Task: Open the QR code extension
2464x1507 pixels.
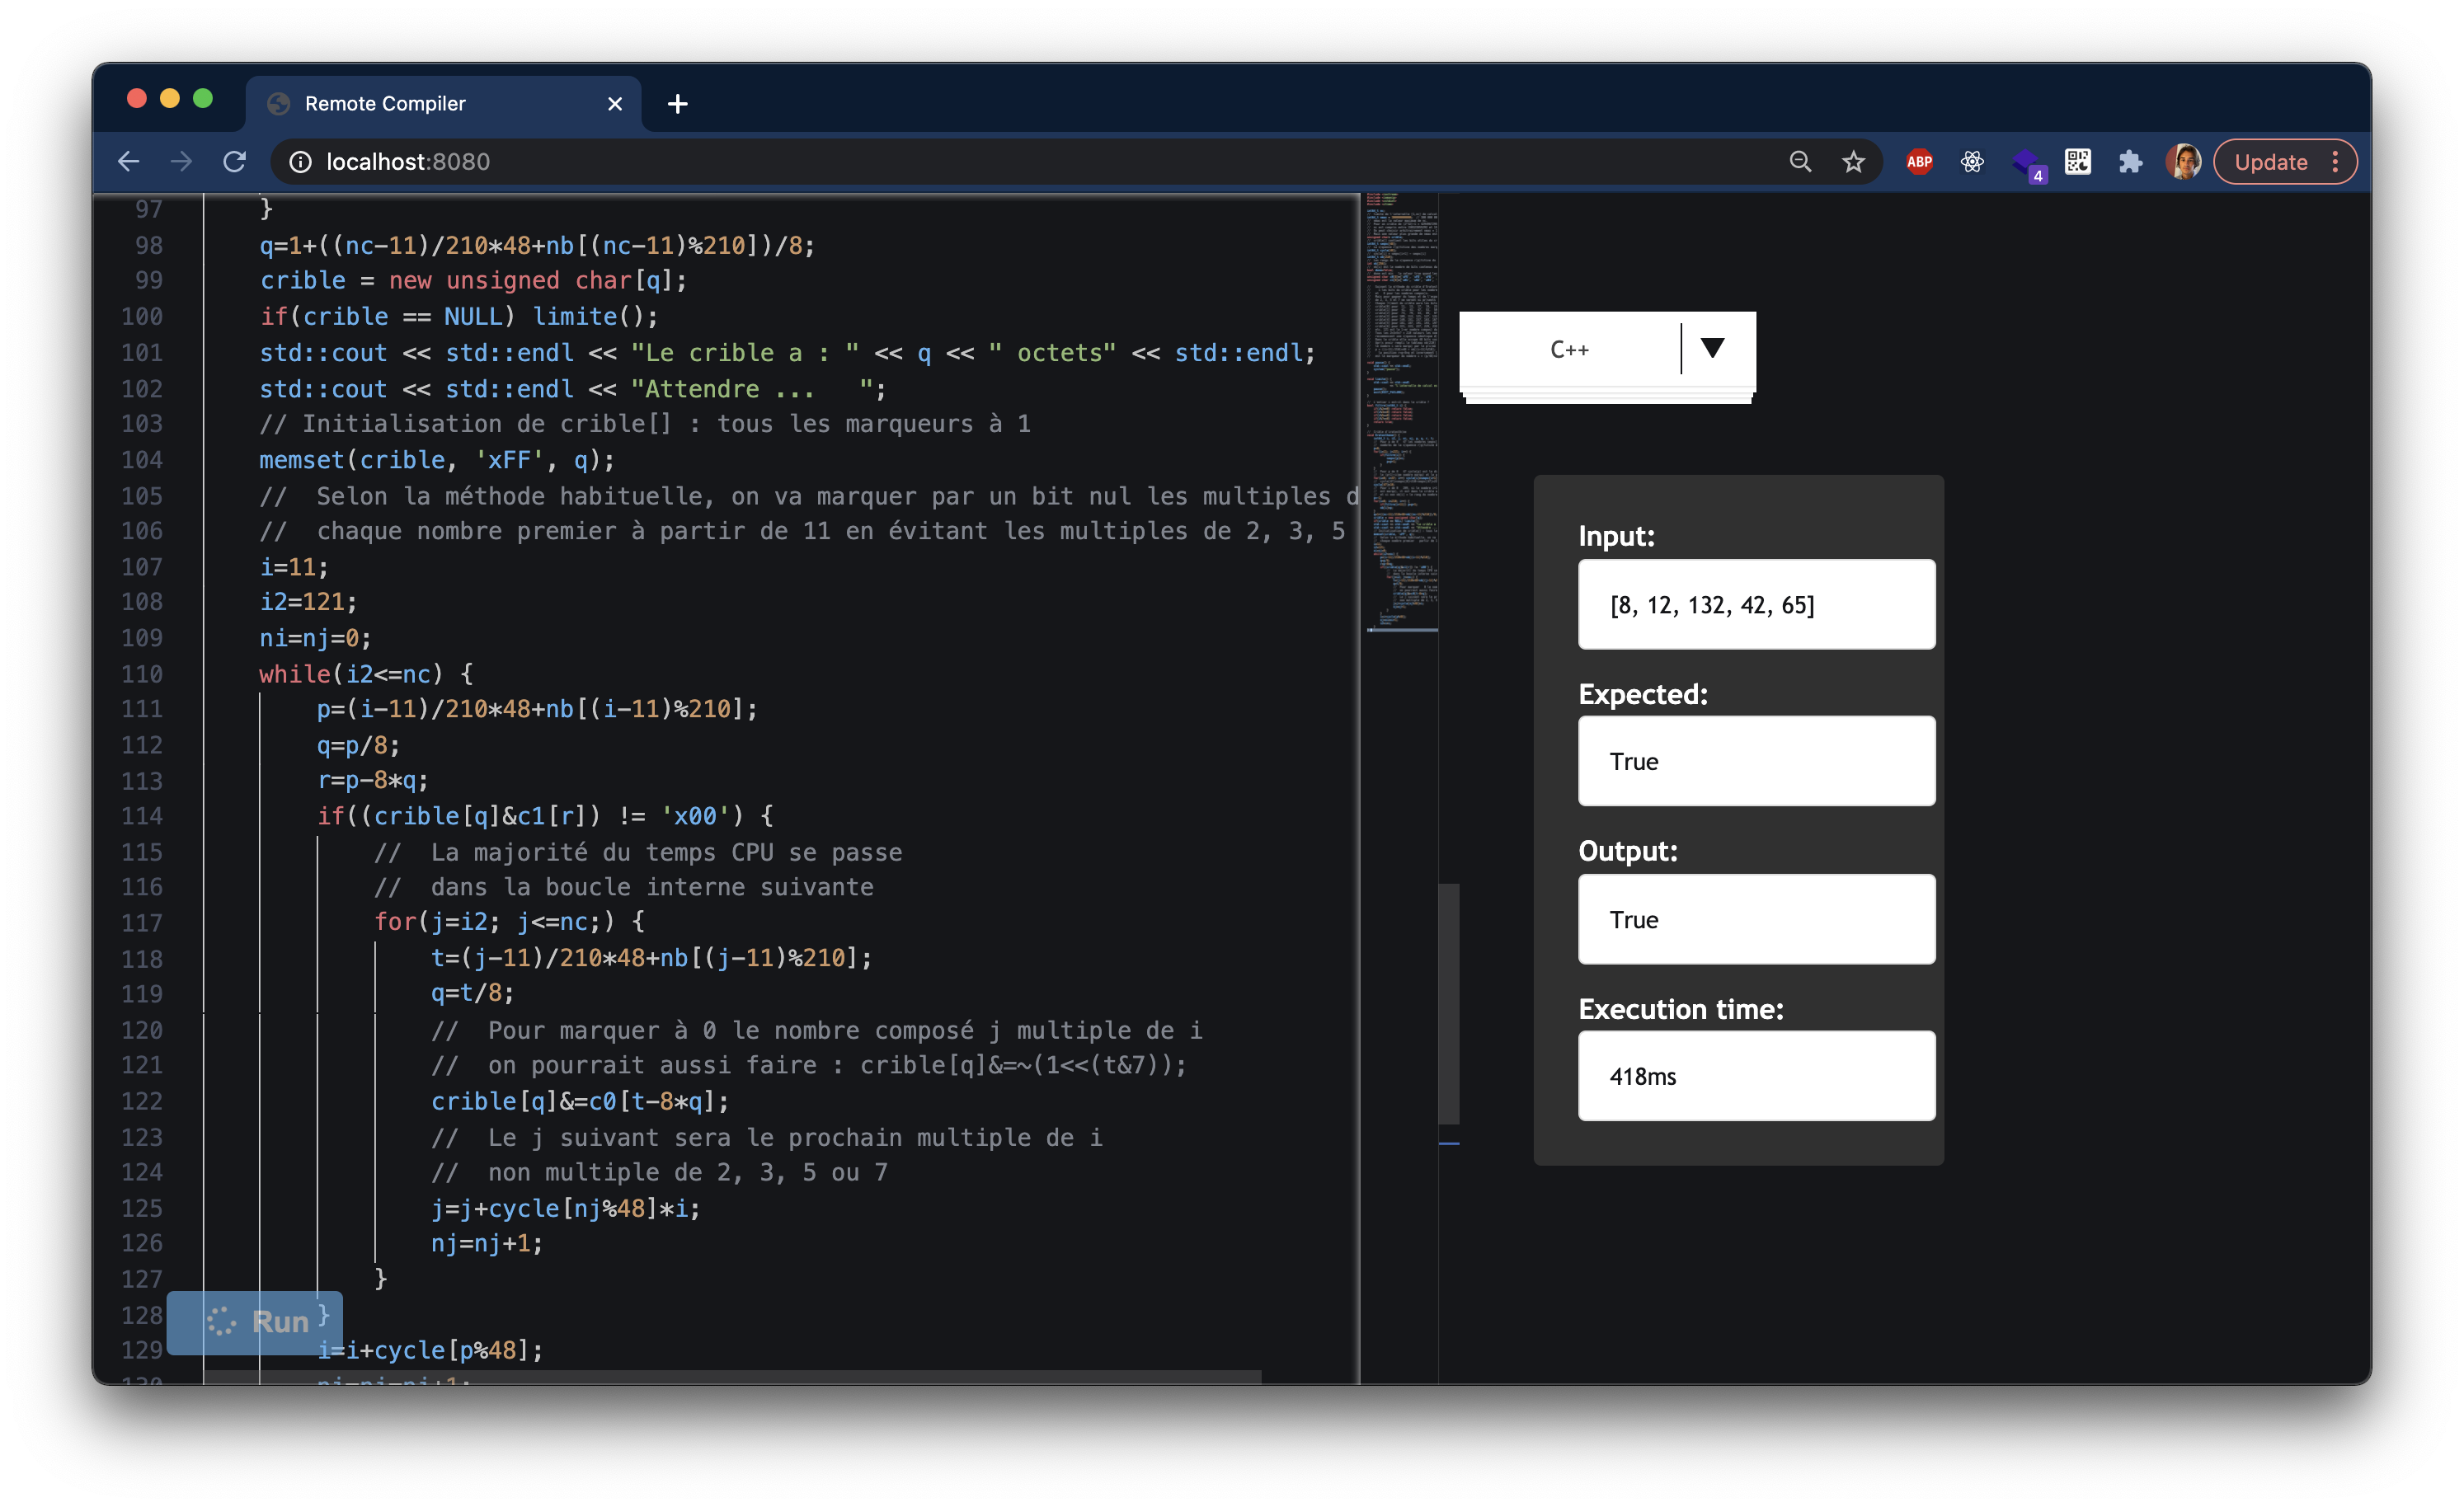Action: pos(2077,161)
